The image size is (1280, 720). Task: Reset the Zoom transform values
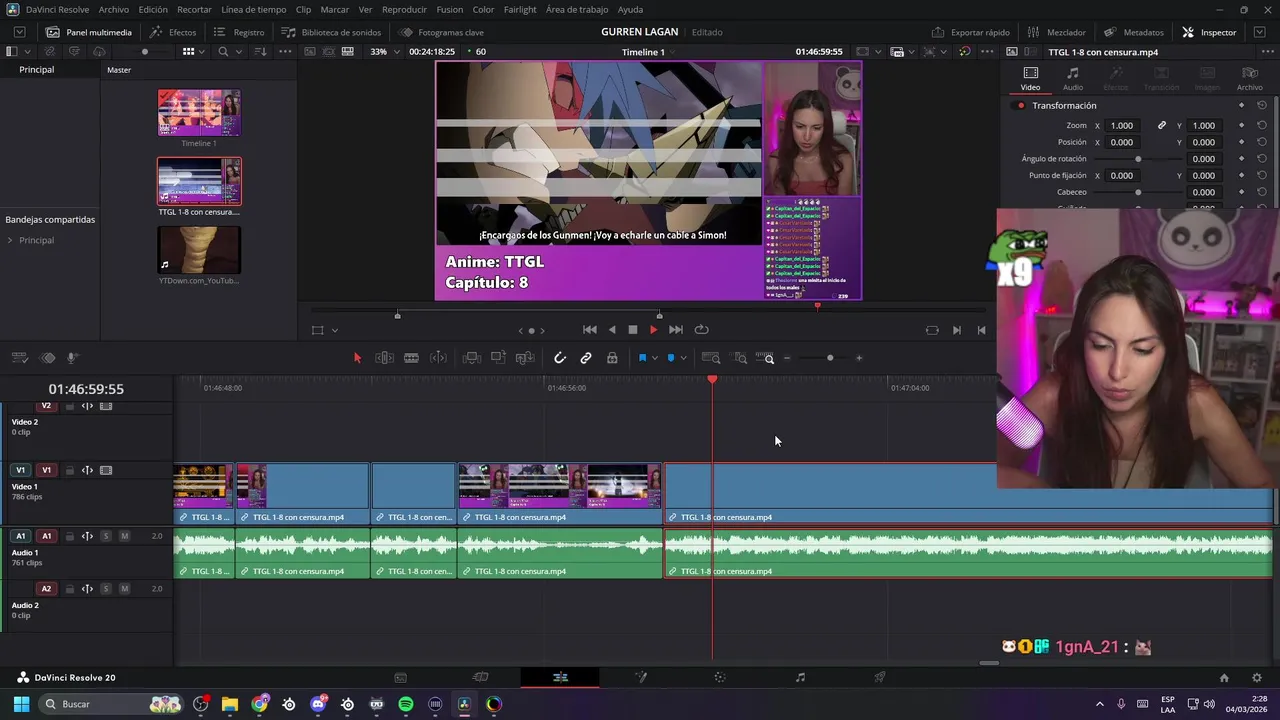[x=1261, y=125]
